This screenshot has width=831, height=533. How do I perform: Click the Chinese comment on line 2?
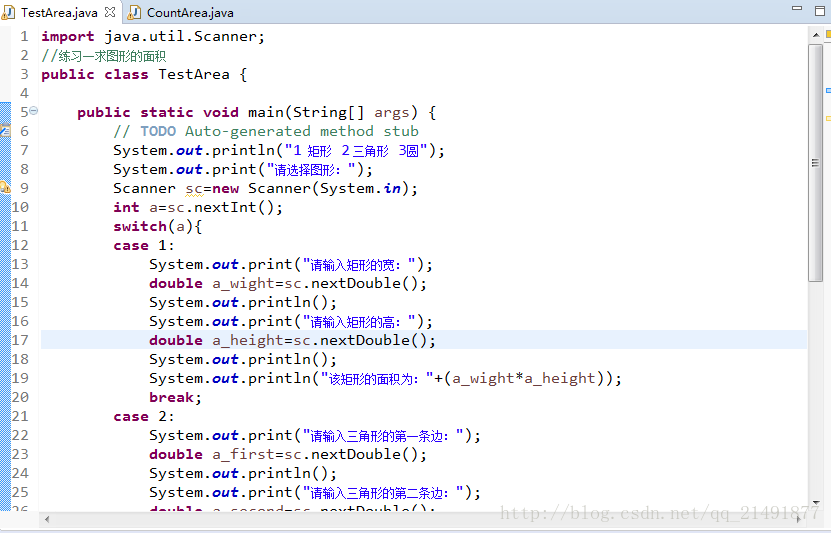(104, 56)
